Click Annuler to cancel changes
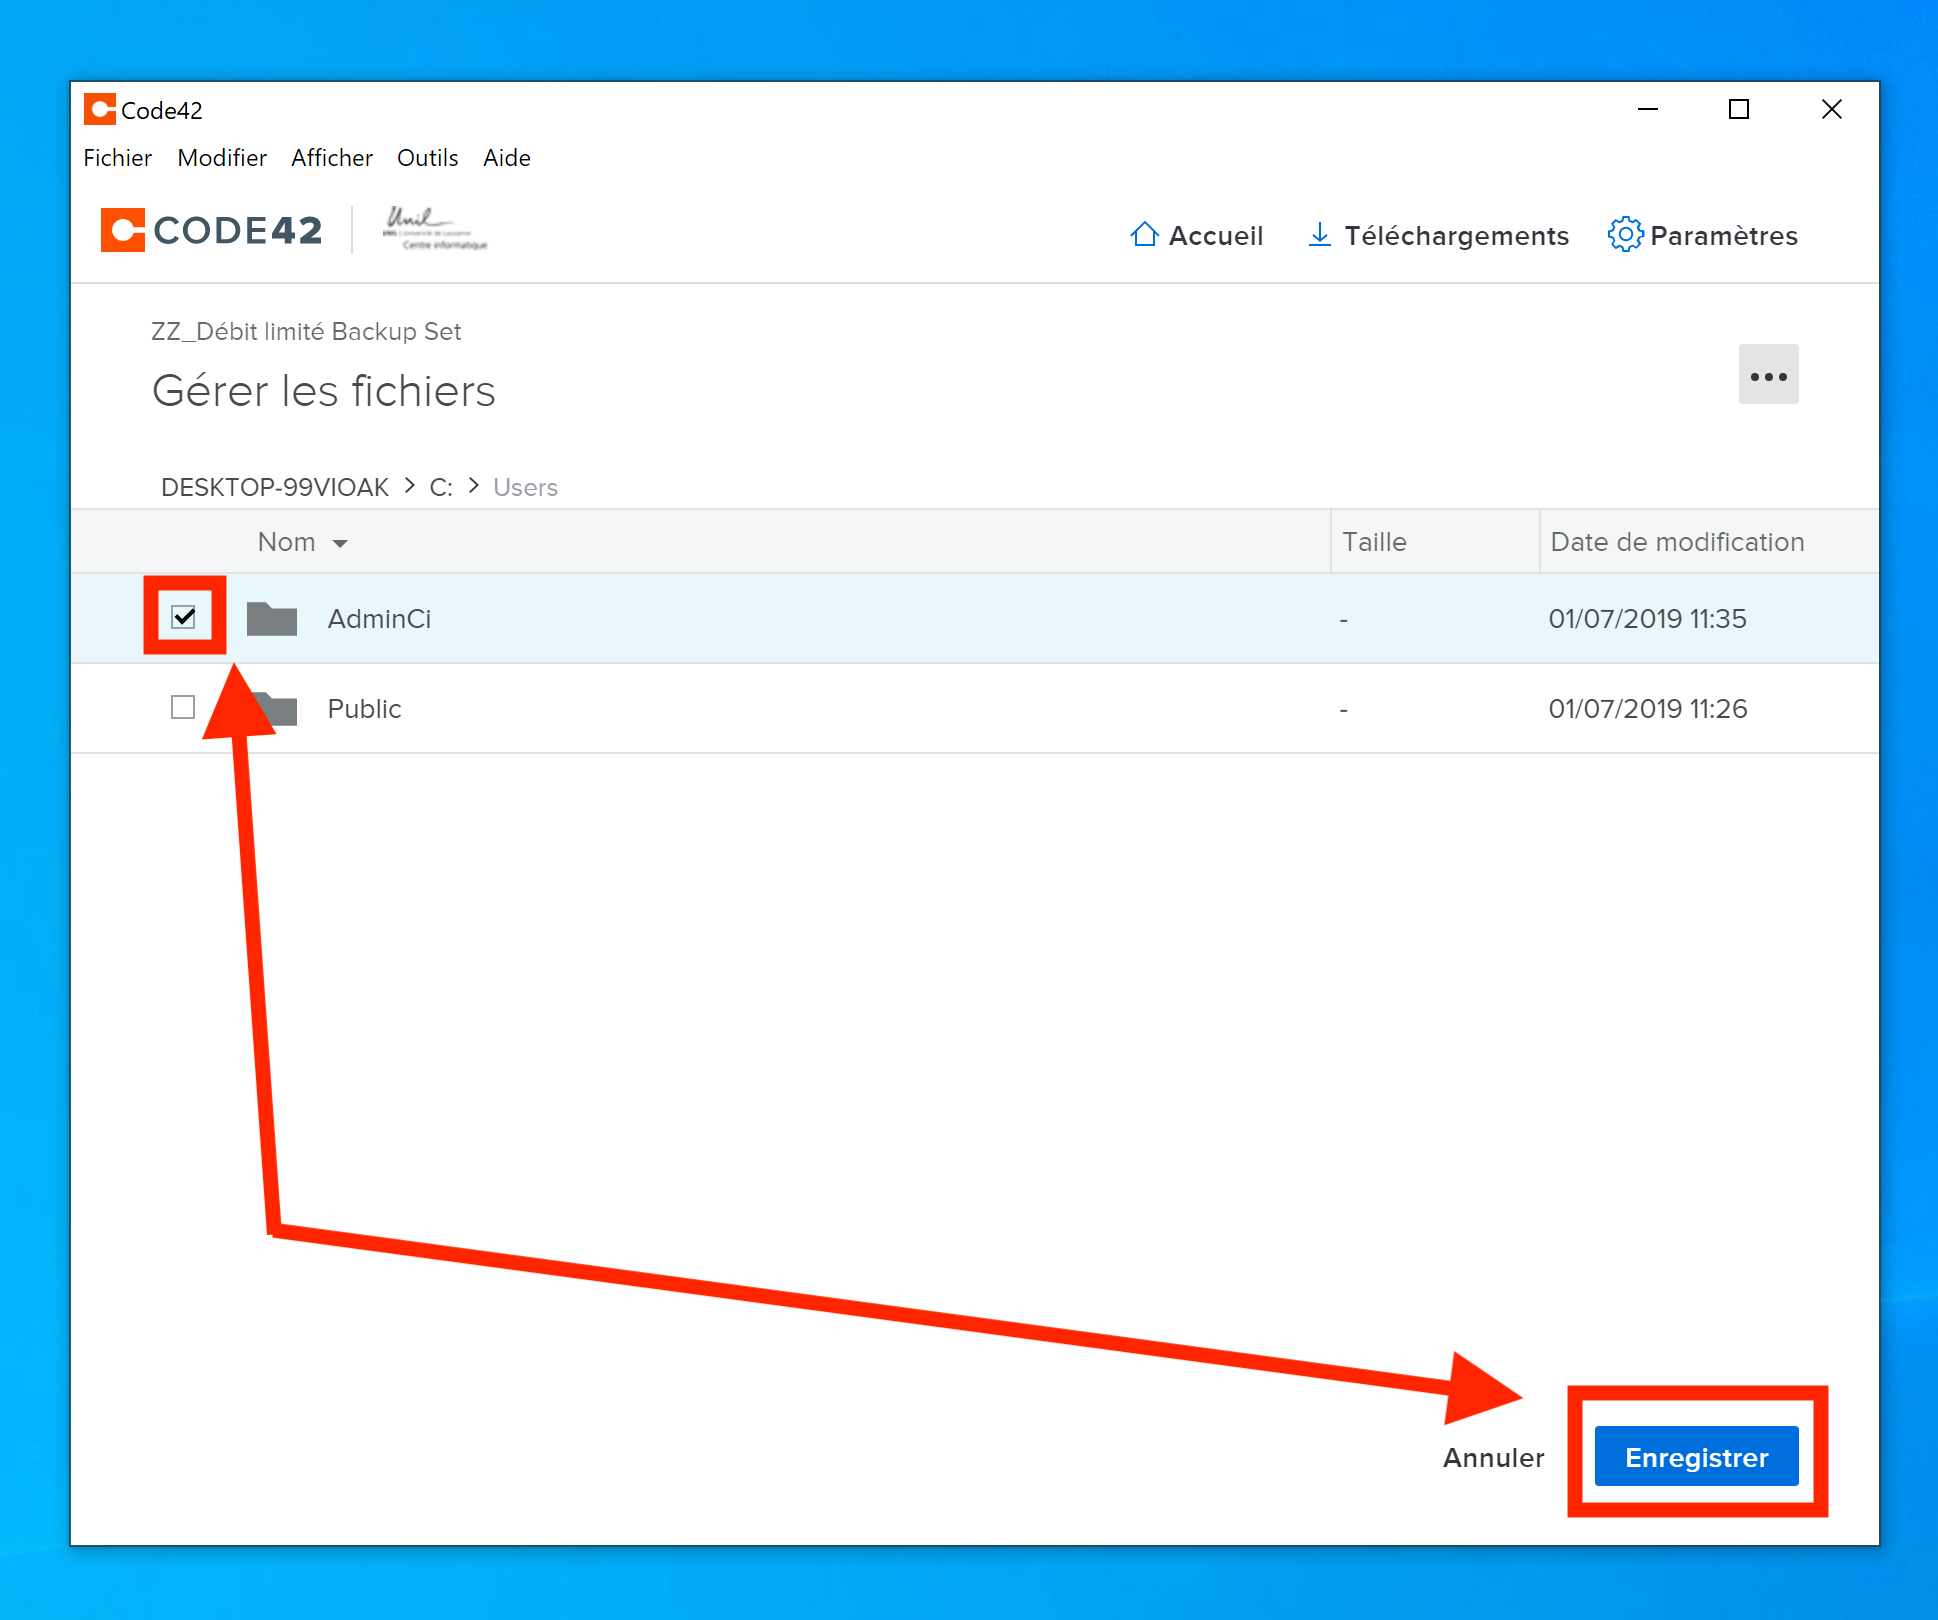Viewport: 1938px width, 1620px height. pos(1492,1457)
